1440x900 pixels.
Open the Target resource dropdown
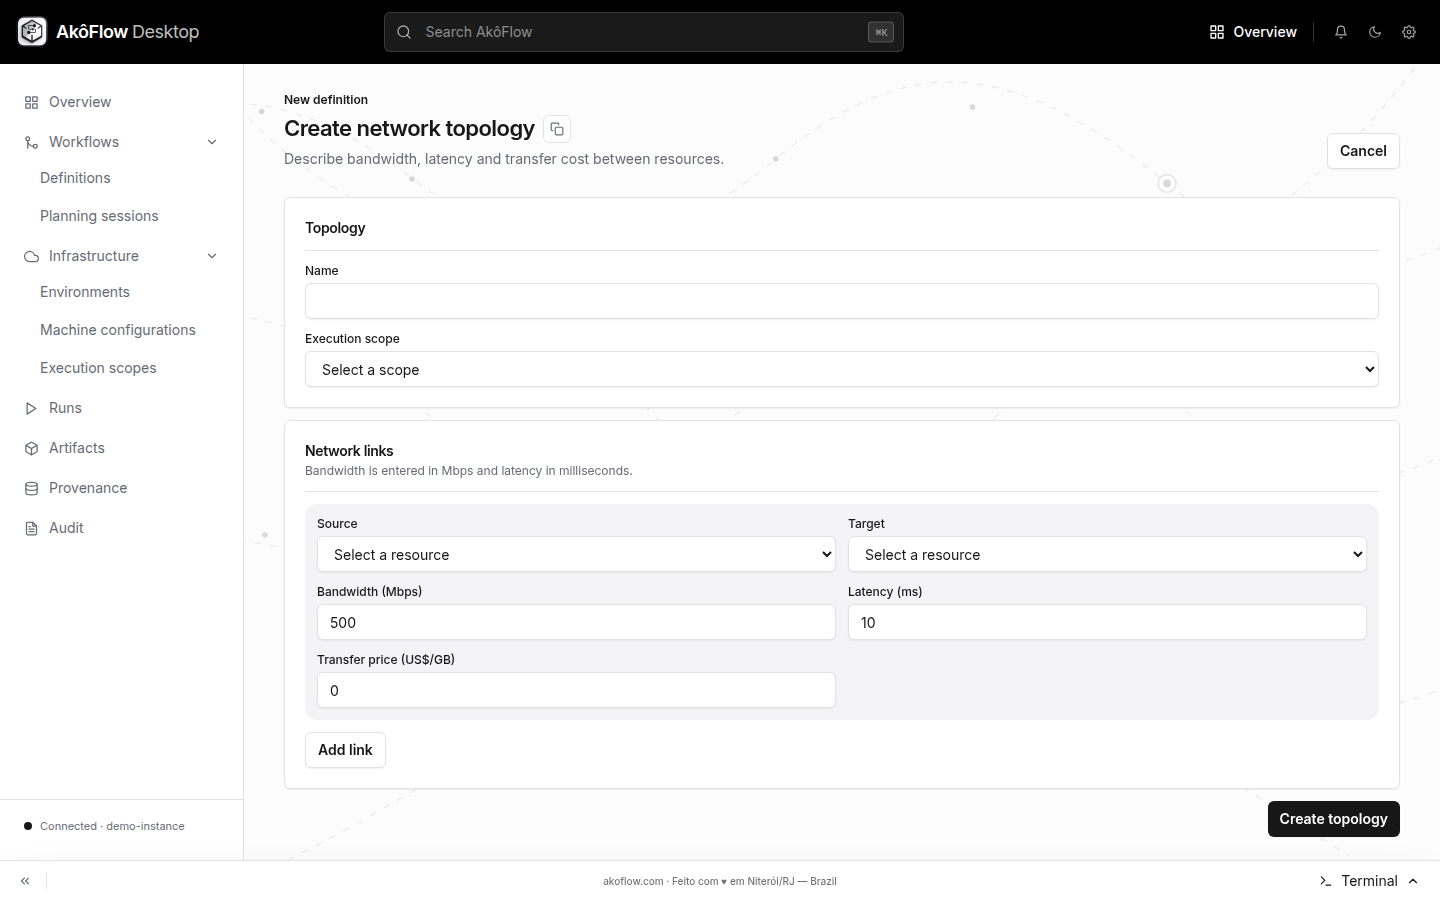(1107, 554)
